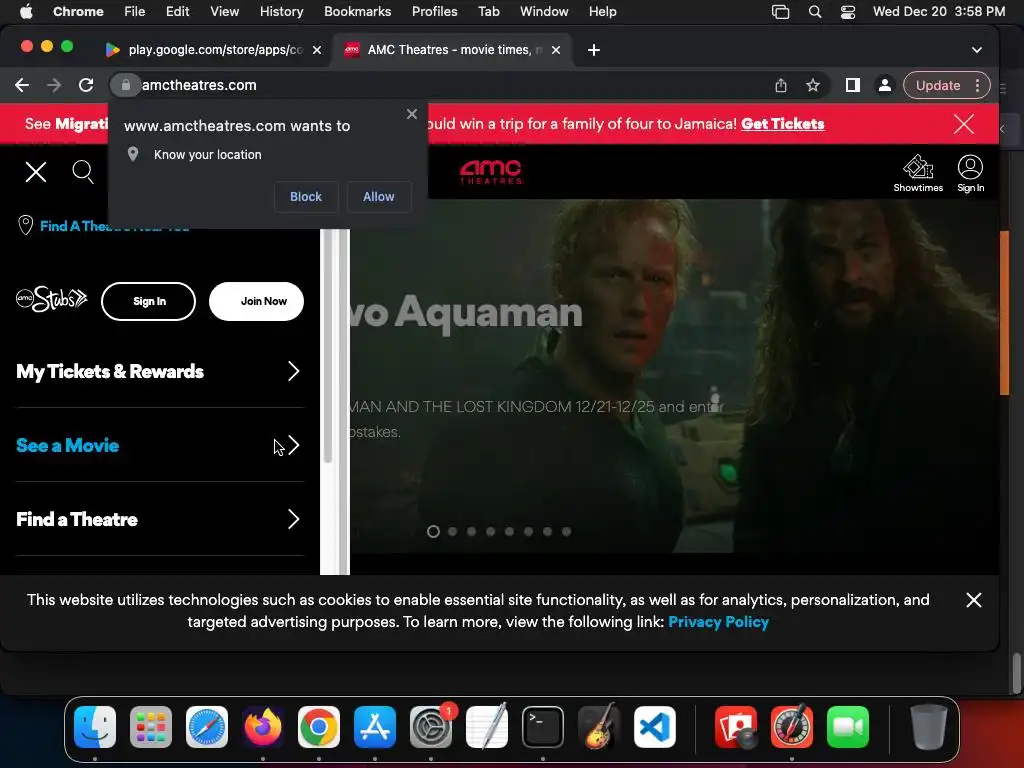1024x768 pixels.
Task: Block the location request
Action: point(306,197)
